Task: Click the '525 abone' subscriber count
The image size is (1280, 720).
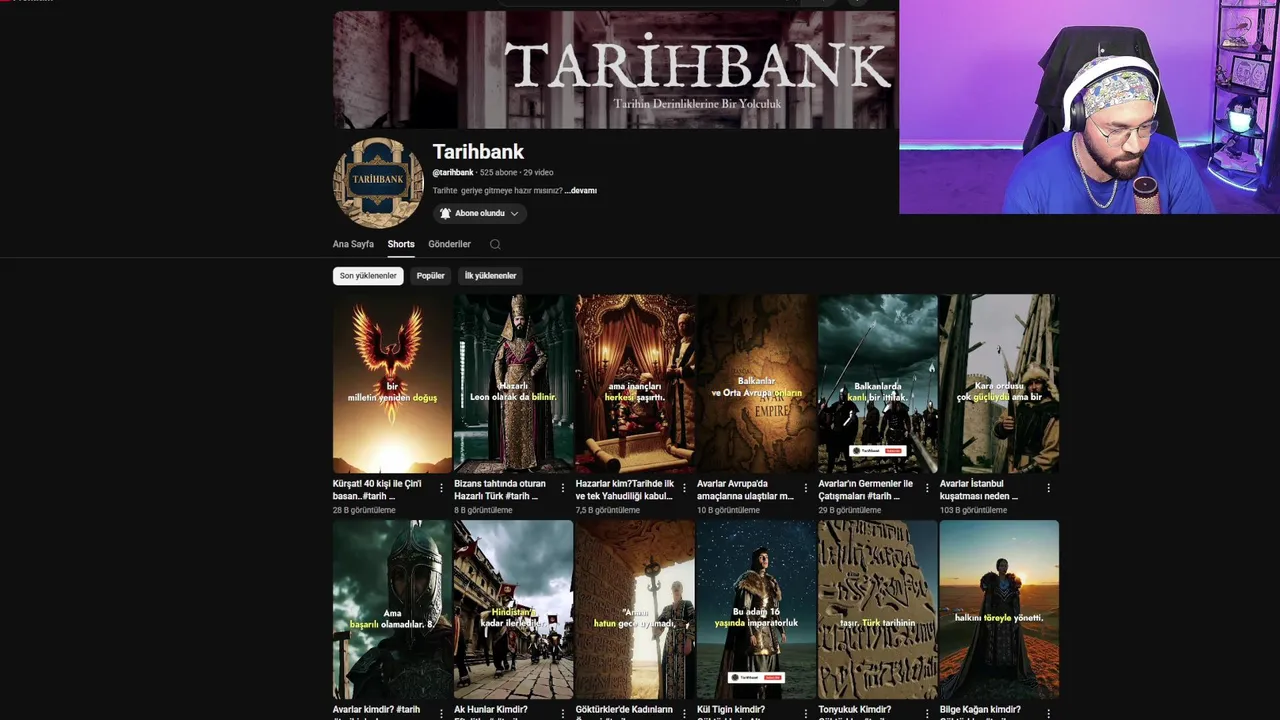Action: (x=498, y=172)
